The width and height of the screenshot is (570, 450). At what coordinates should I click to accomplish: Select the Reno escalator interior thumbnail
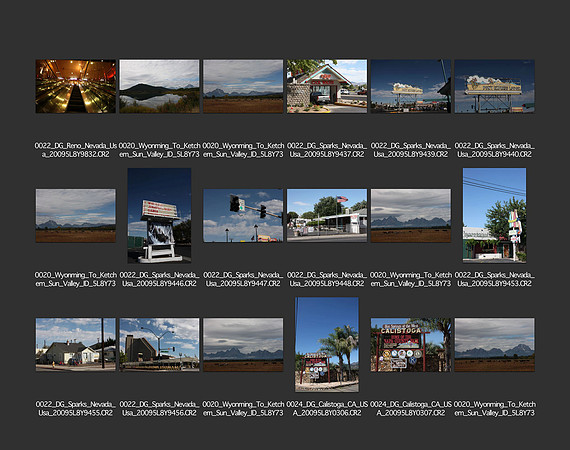click(x=76, y=86)
